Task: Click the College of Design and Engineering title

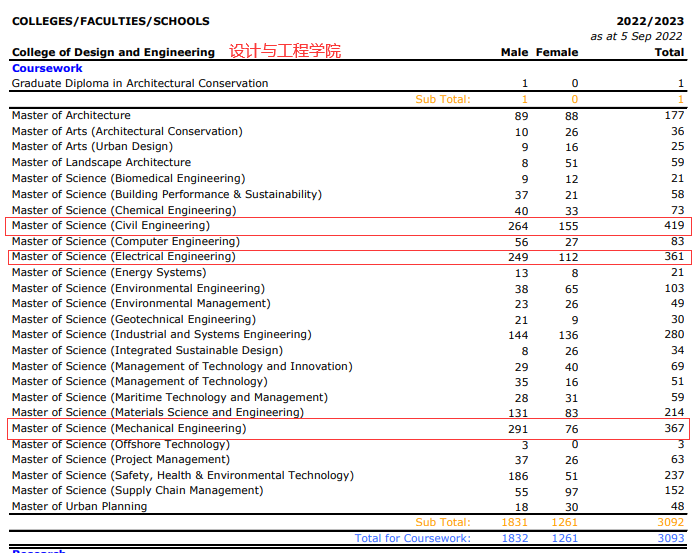Action: 113,52
